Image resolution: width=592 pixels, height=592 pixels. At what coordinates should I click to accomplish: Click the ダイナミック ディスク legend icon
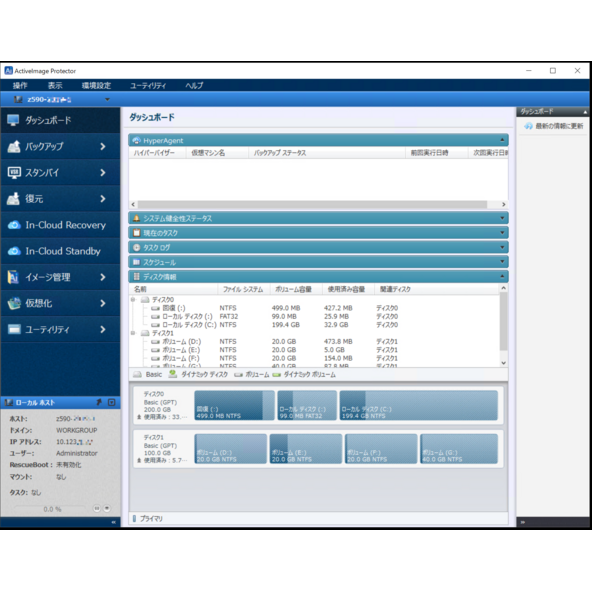173,374
